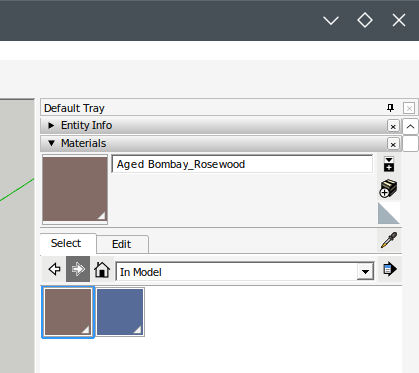The image size is (419, 373).
Task: Close the Materials panel
Action: pos(393,144)
